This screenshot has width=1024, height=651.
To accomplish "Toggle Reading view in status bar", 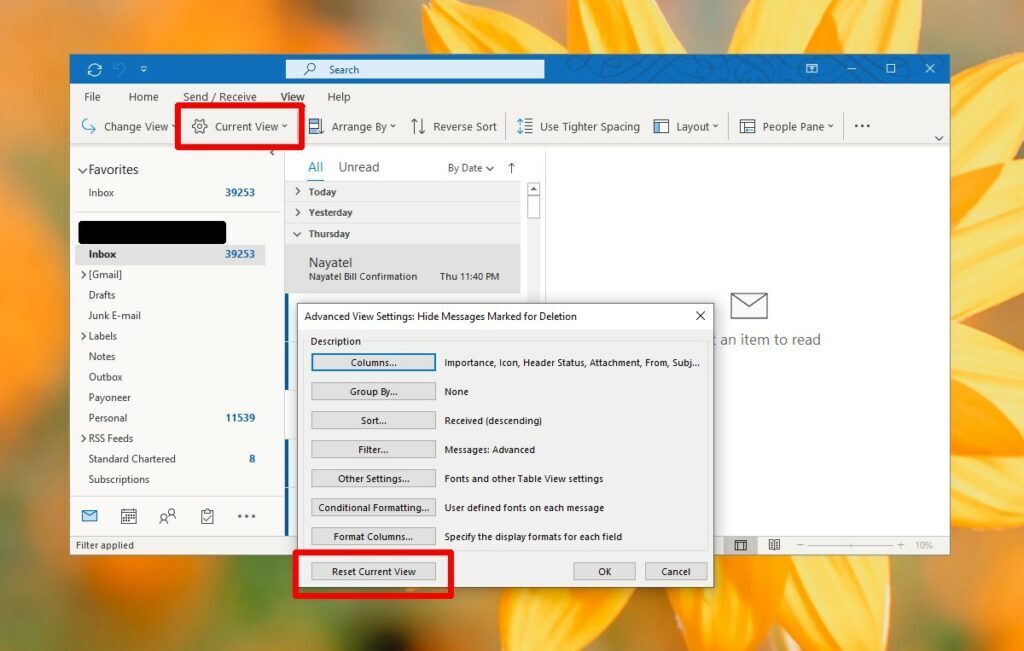I will tap(774, 545).
